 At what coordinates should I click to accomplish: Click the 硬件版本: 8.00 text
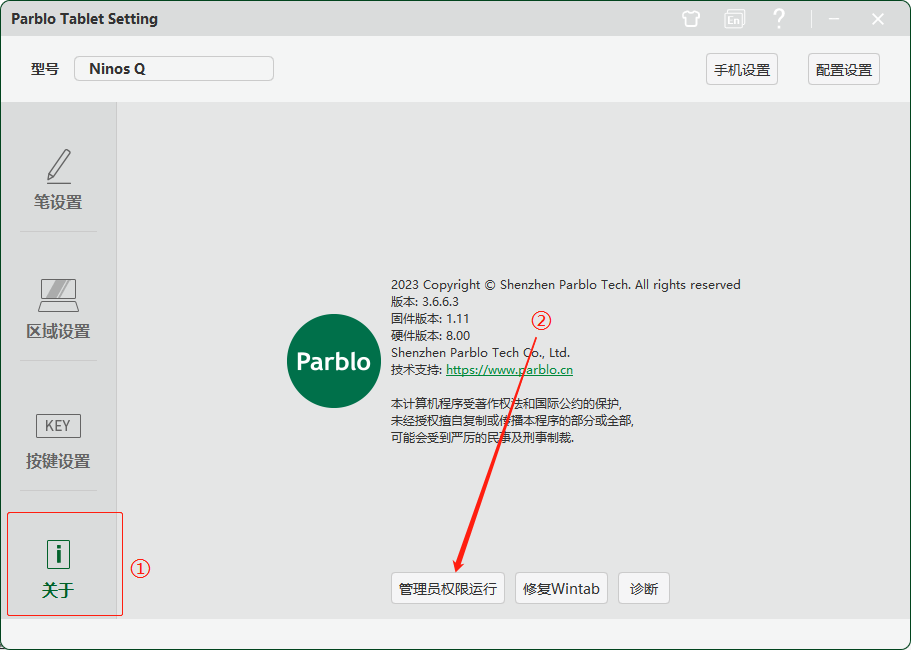(431, 335)
